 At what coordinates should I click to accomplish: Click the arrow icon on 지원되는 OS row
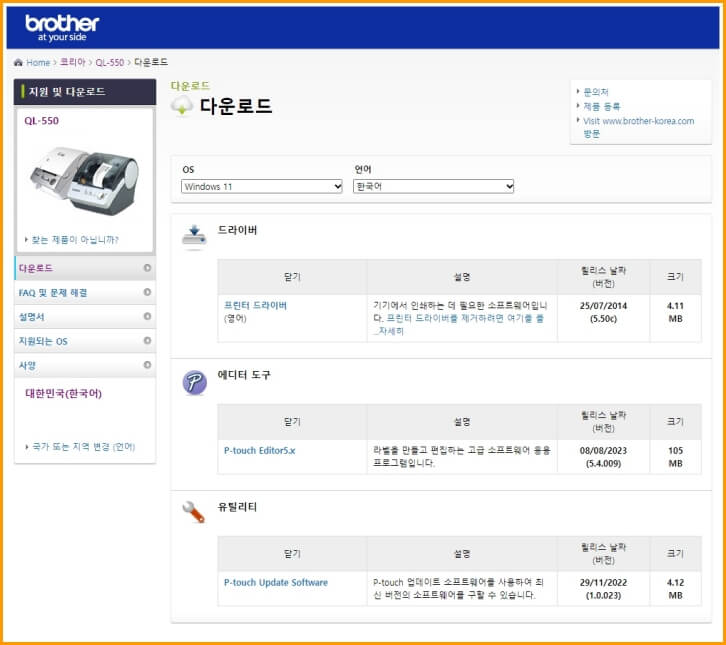(x=147, y=341)
